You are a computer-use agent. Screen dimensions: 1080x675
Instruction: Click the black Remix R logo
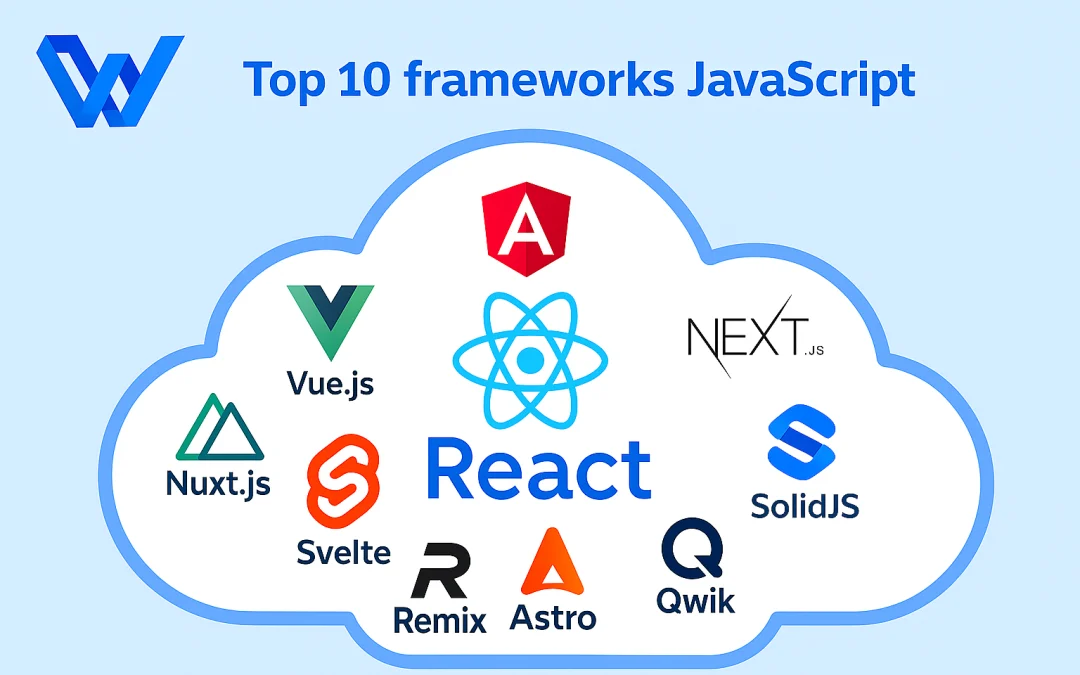pyautogui.click(x=441, y=570)
